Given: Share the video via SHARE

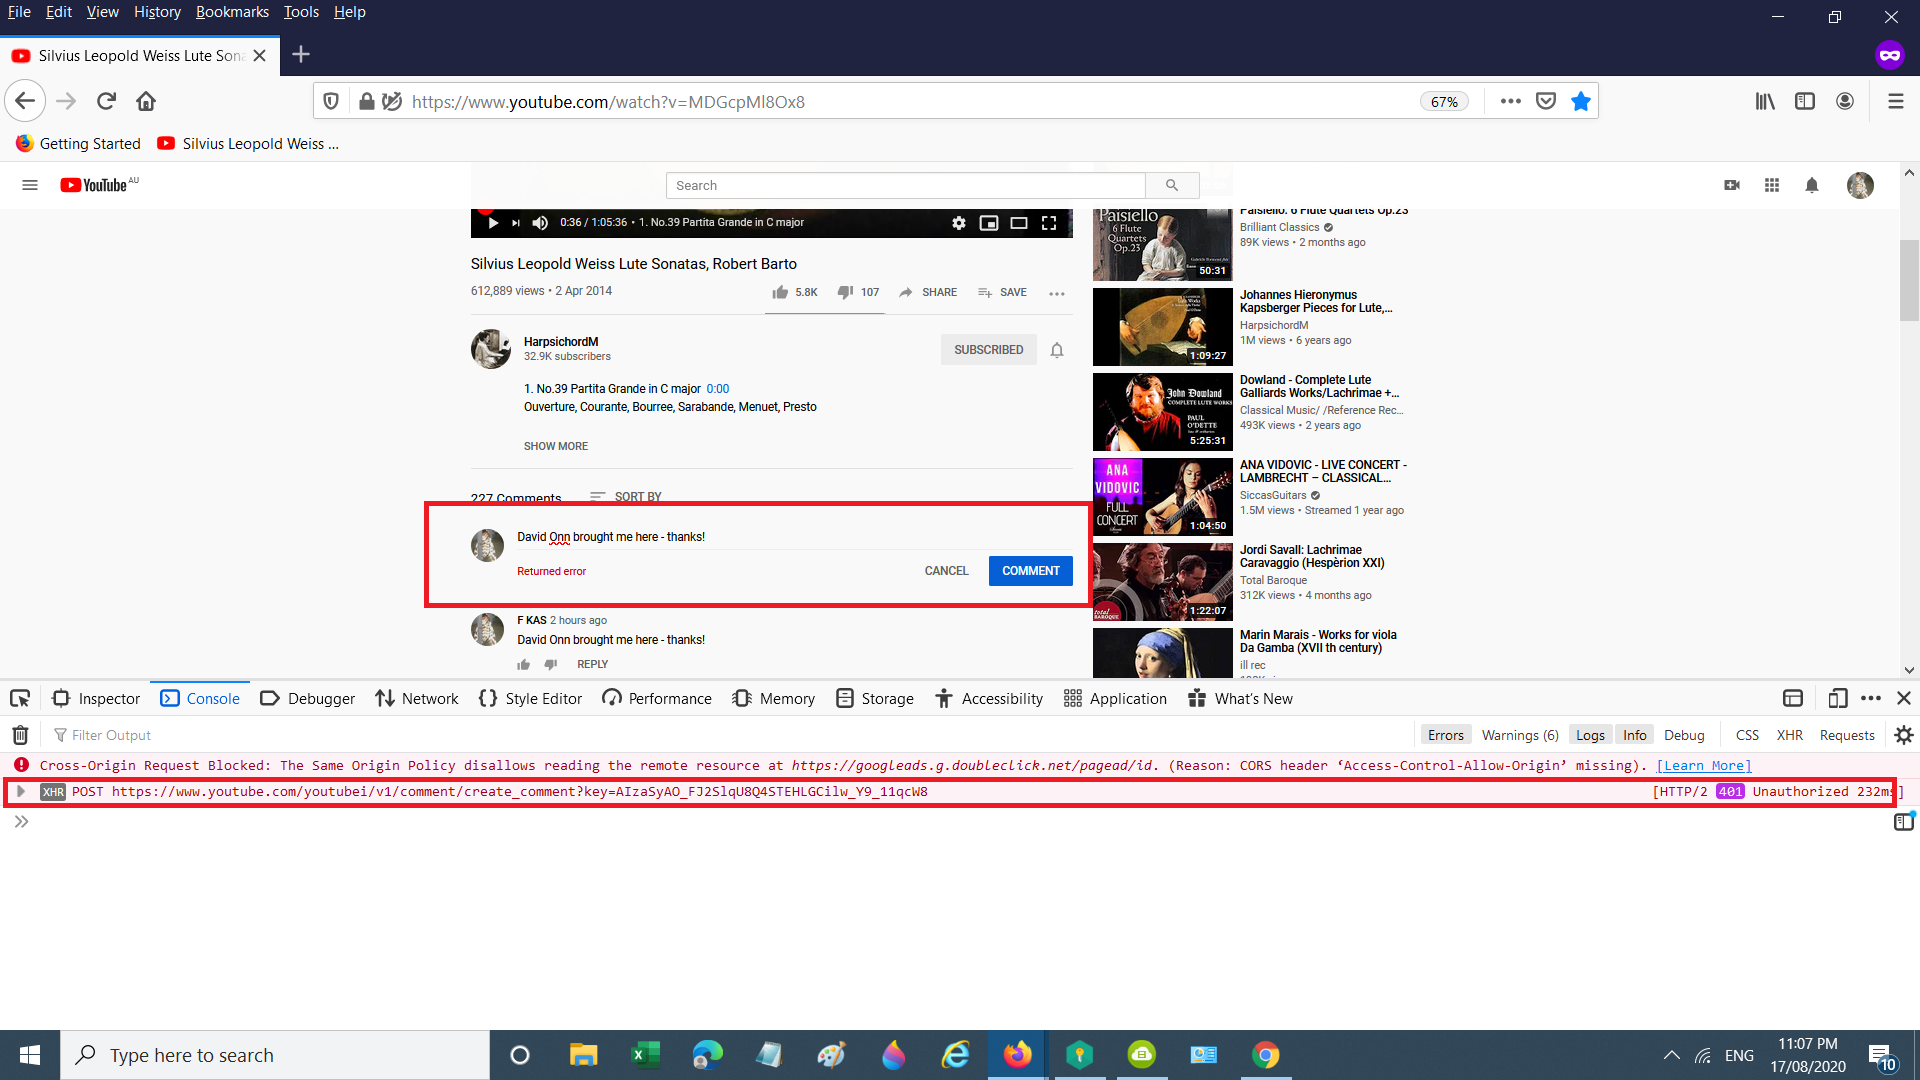Looking at the screenshot, I should pos(928,292).
